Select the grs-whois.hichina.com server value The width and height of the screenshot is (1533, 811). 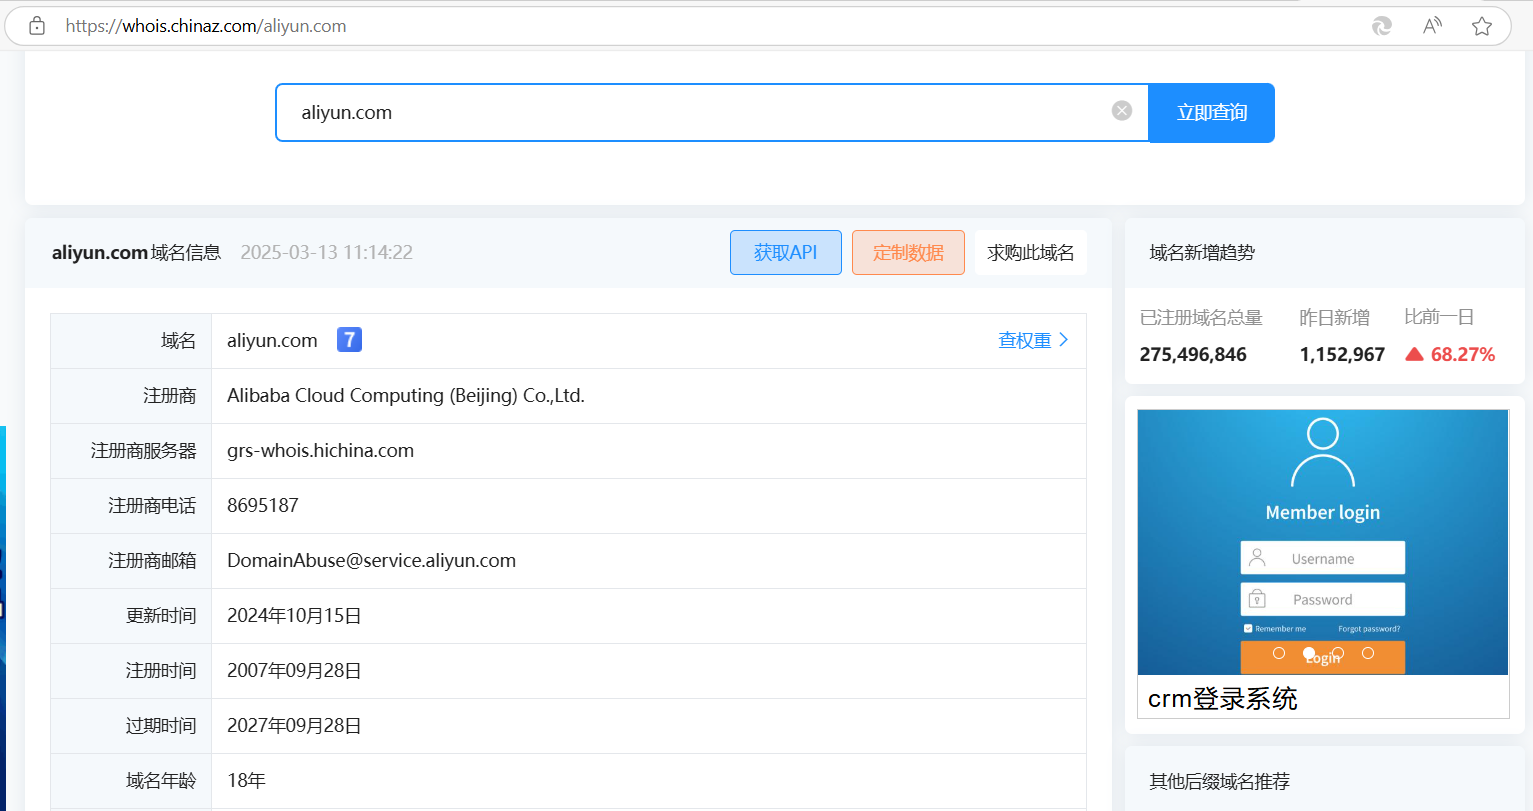pyautogui.click(x=320, y=450)
